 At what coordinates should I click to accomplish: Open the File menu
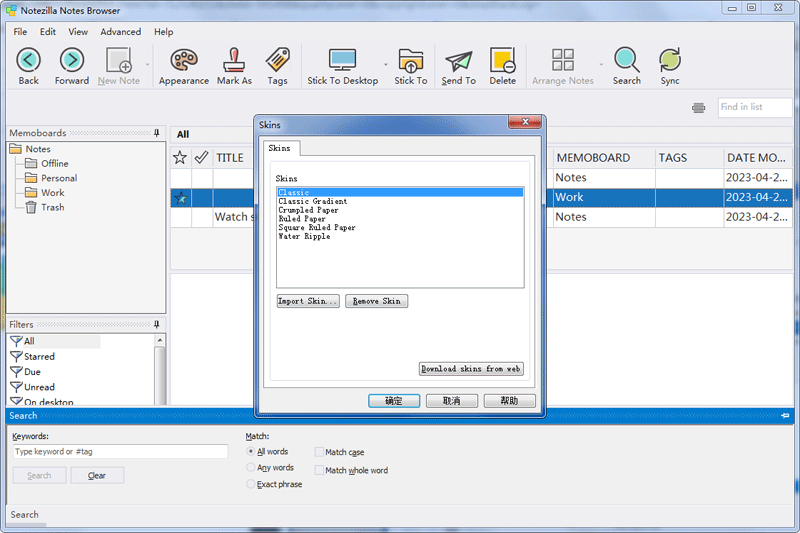[20, 32]
